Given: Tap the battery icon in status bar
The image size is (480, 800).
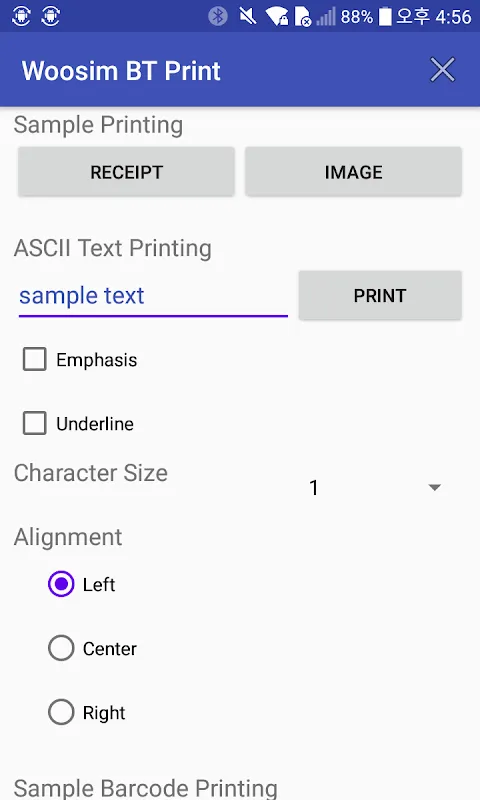Looking at the screenshot, I should coord(386,16).
